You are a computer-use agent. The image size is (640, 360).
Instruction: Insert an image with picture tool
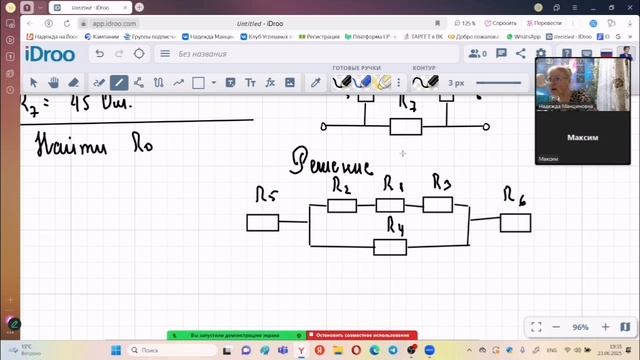(290, 83)
